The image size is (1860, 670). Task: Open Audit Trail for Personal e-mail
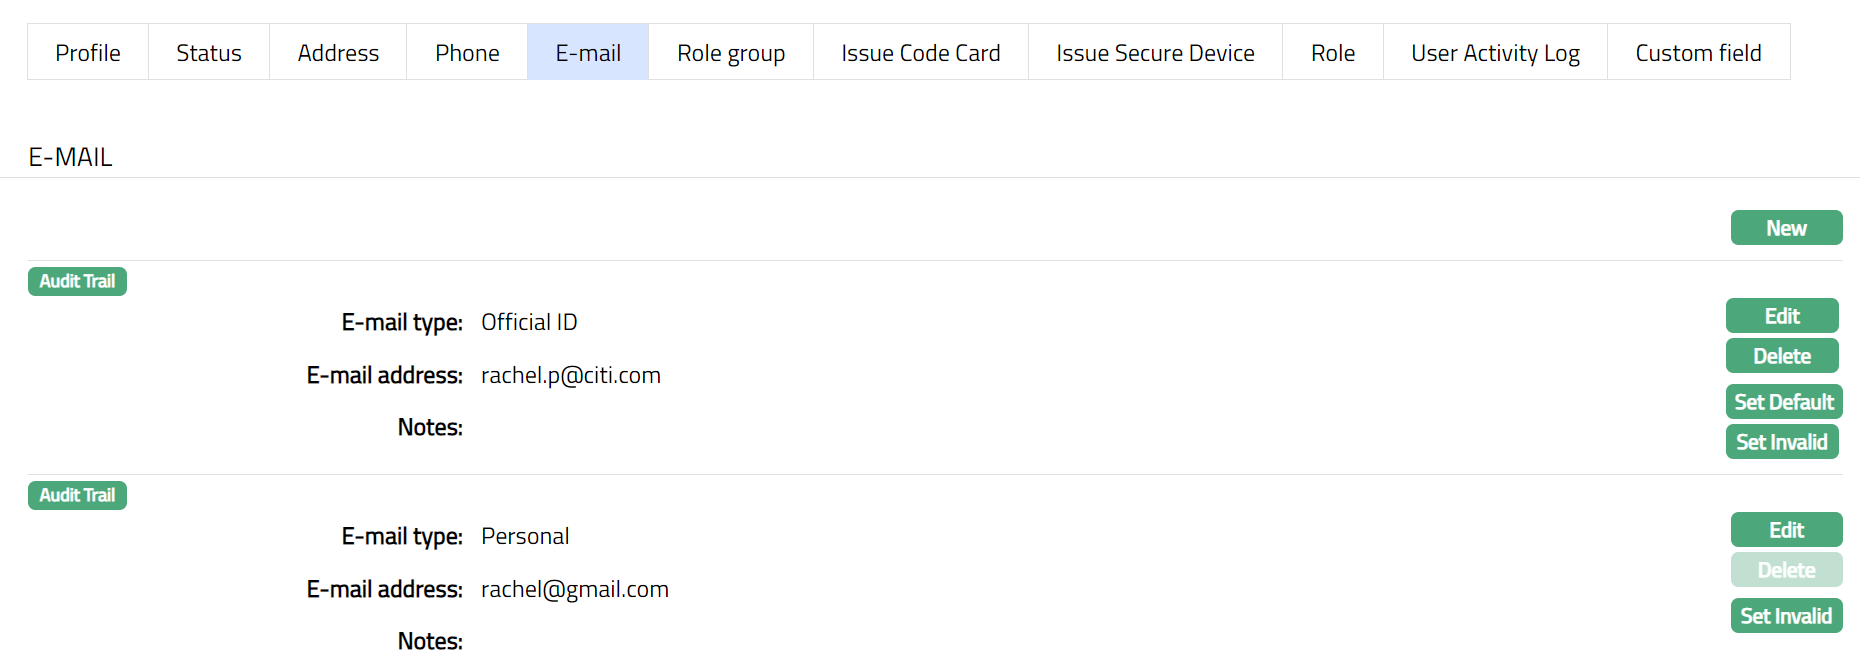[77, 496]
